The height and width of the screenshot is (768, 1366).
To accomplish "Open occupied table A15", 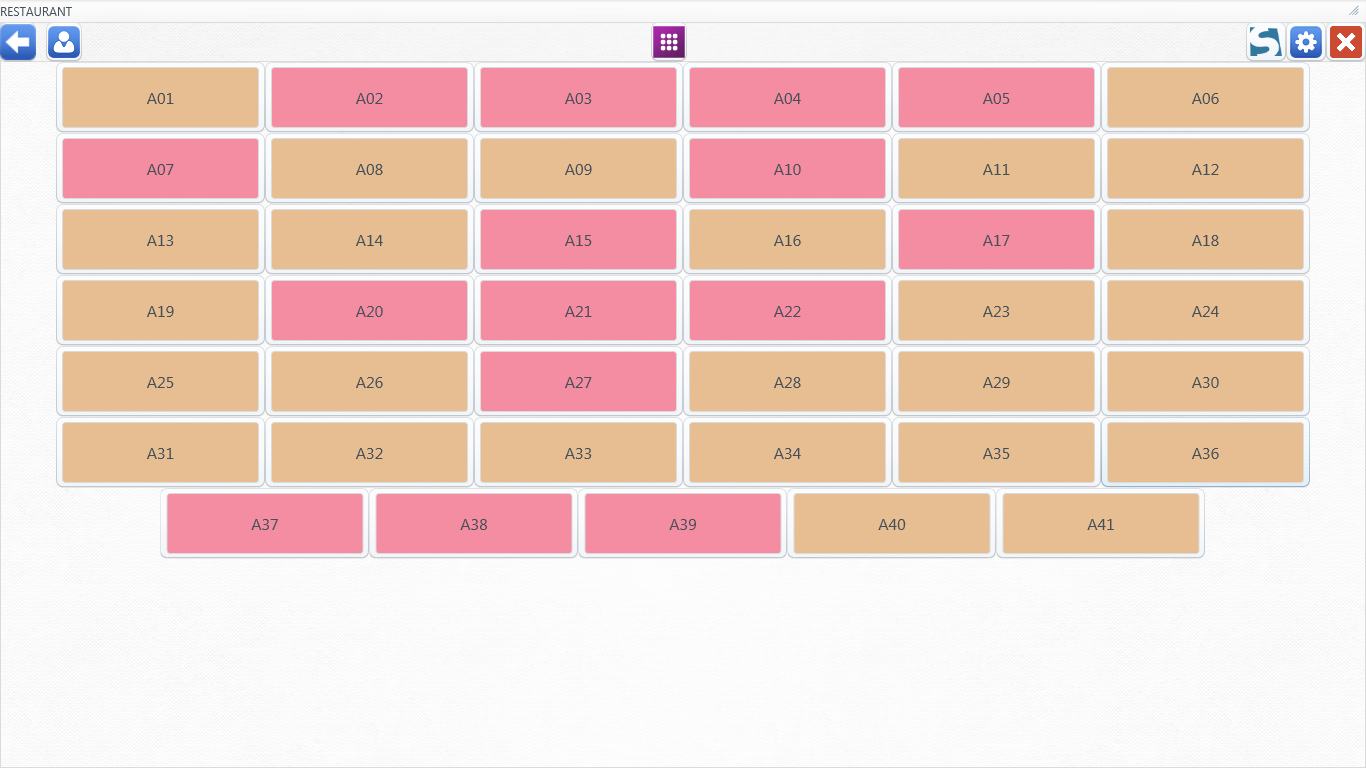I will click(x=578, y=240).
